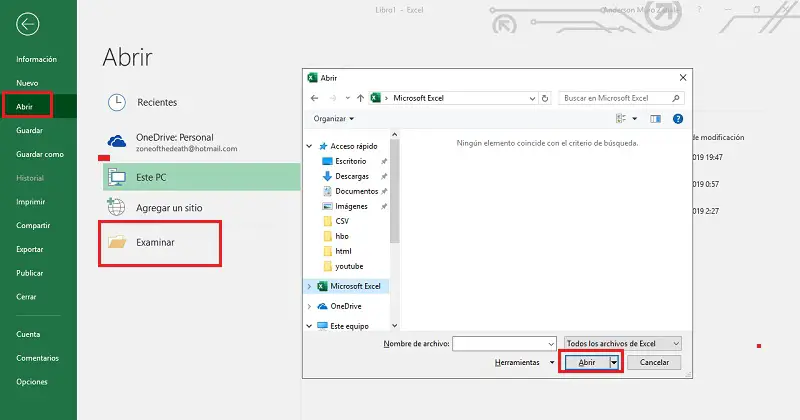This screenshot has width=800, height=420.
Task: Open the Compartir section
Action: [x=33, y=225]
